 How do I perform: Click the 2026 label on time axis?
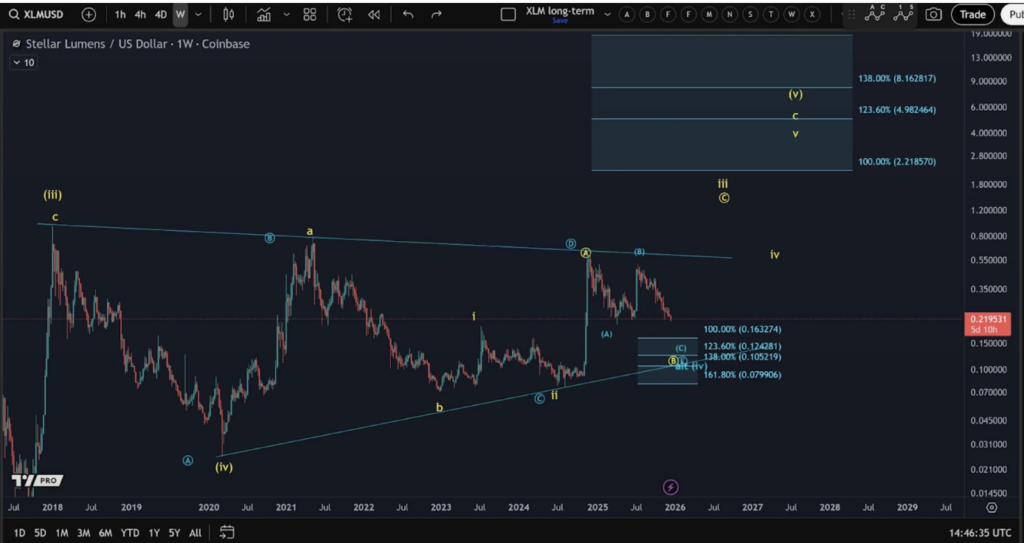(675, 507)
